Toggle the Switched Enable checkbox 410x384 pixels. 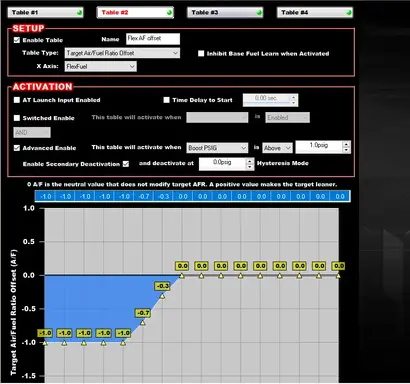[17, 118]
